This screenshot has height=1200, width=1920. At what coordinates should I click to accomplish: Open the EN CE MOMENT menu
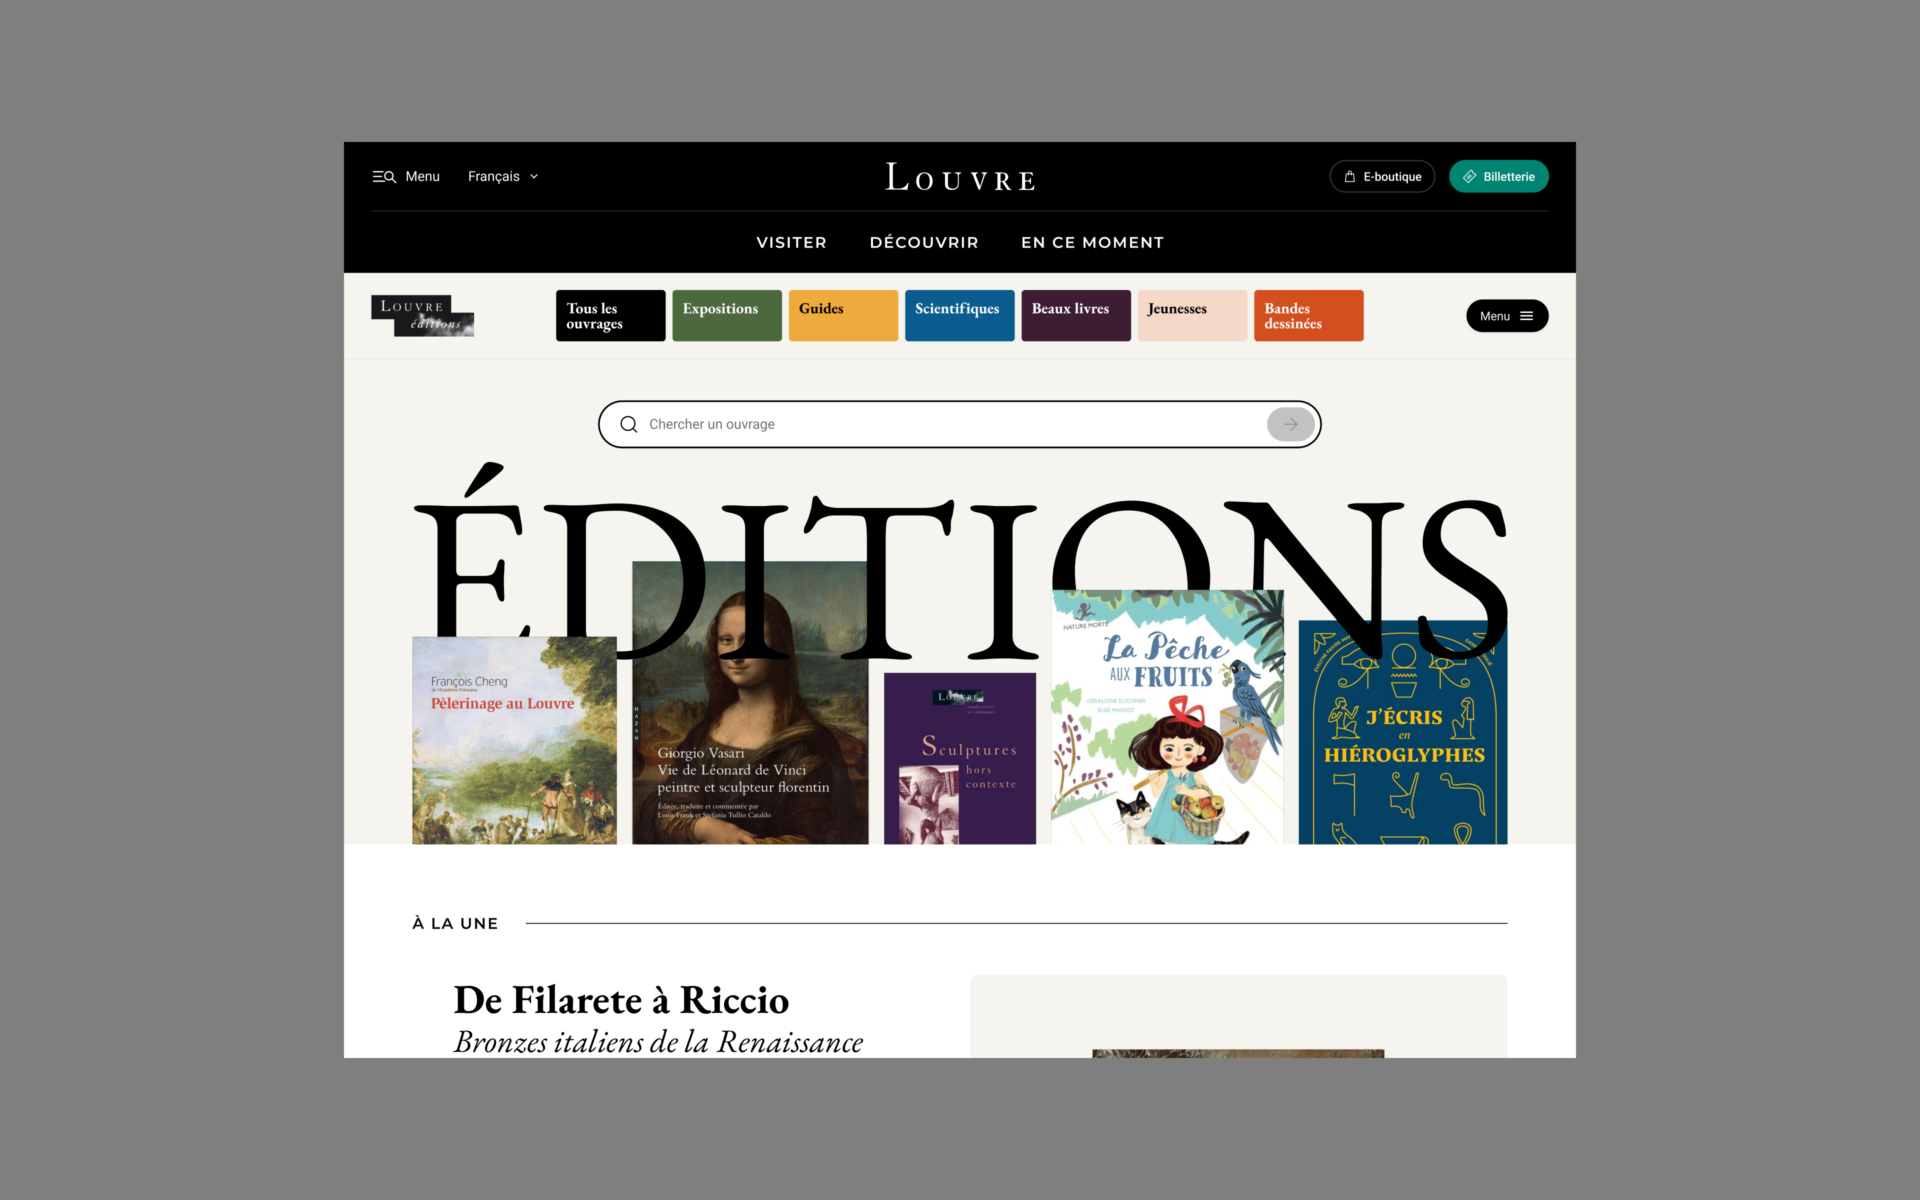pos(1092,242)
